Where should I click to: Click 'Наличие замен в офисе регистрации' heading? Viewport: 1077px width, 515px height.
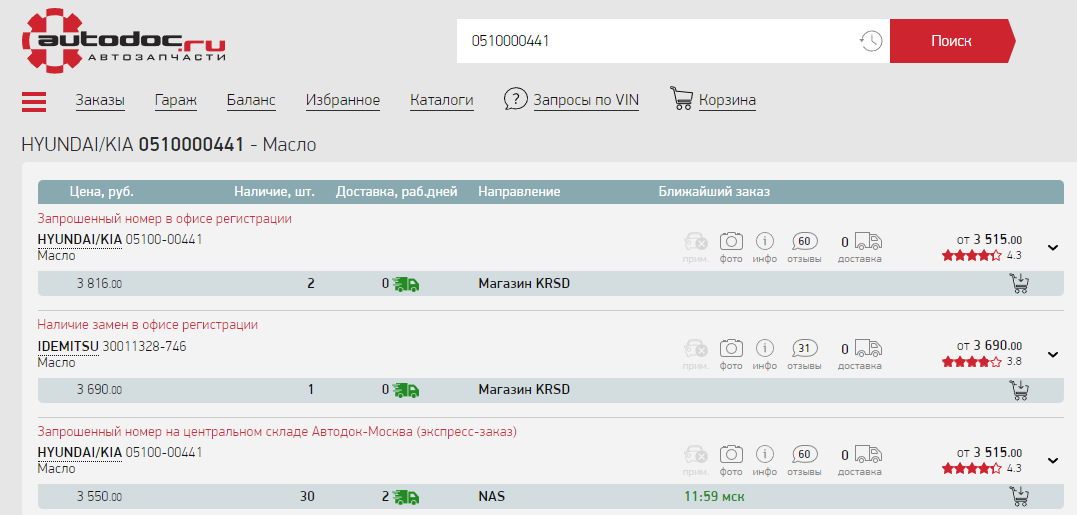148,325
